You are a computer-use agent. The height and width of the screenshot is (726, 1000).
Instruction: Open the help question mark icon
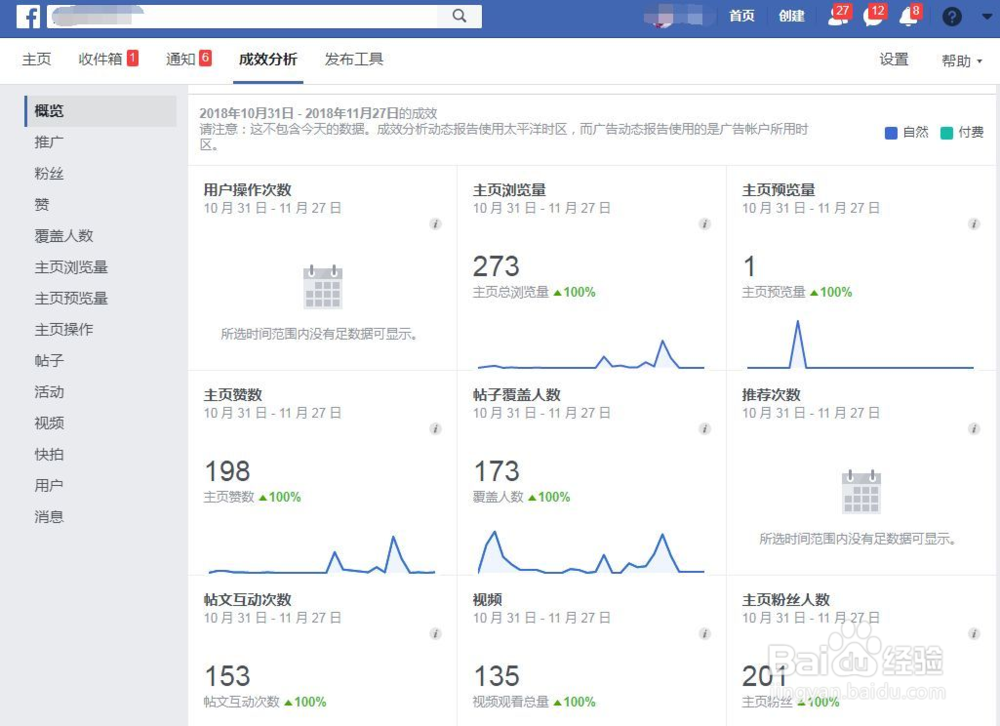(x=952, y=17)
